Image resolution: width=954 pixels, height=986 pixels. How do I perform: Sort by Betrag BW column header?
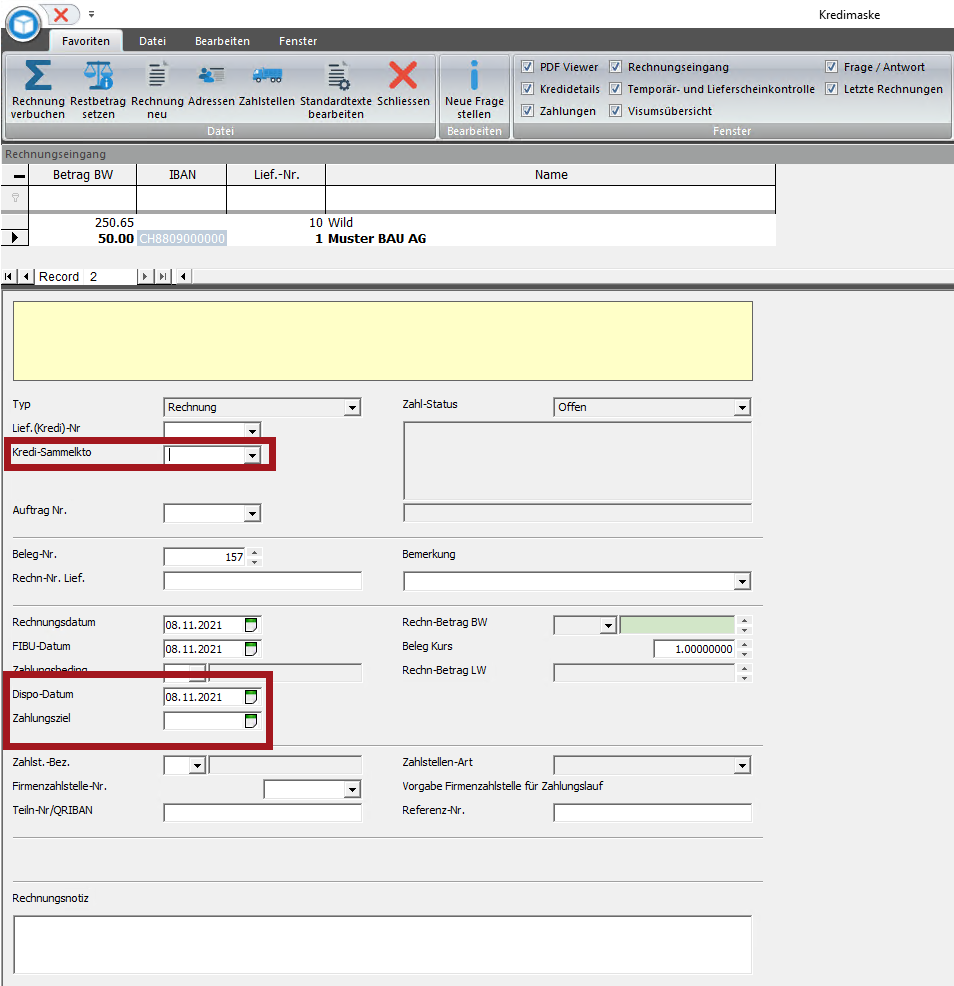82,175
